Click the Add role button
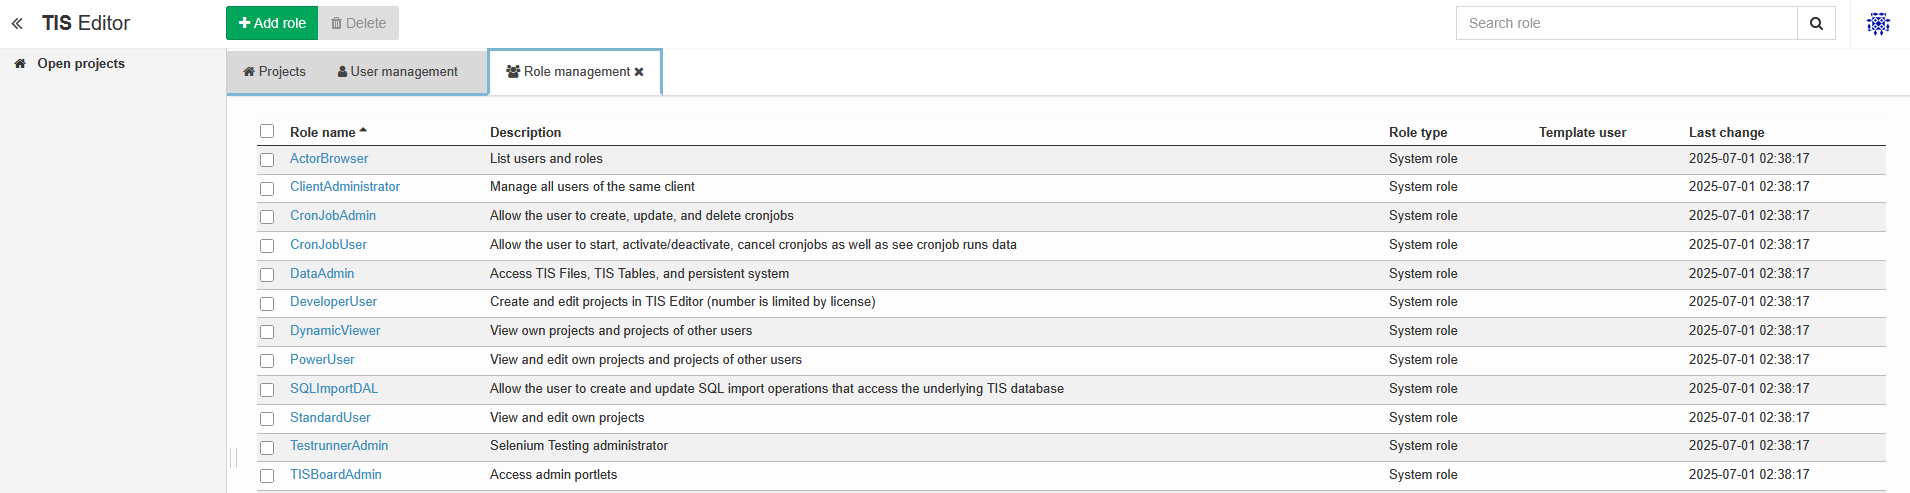Image resolution: width=1910 pixels, height=493 pixels. 272,23
